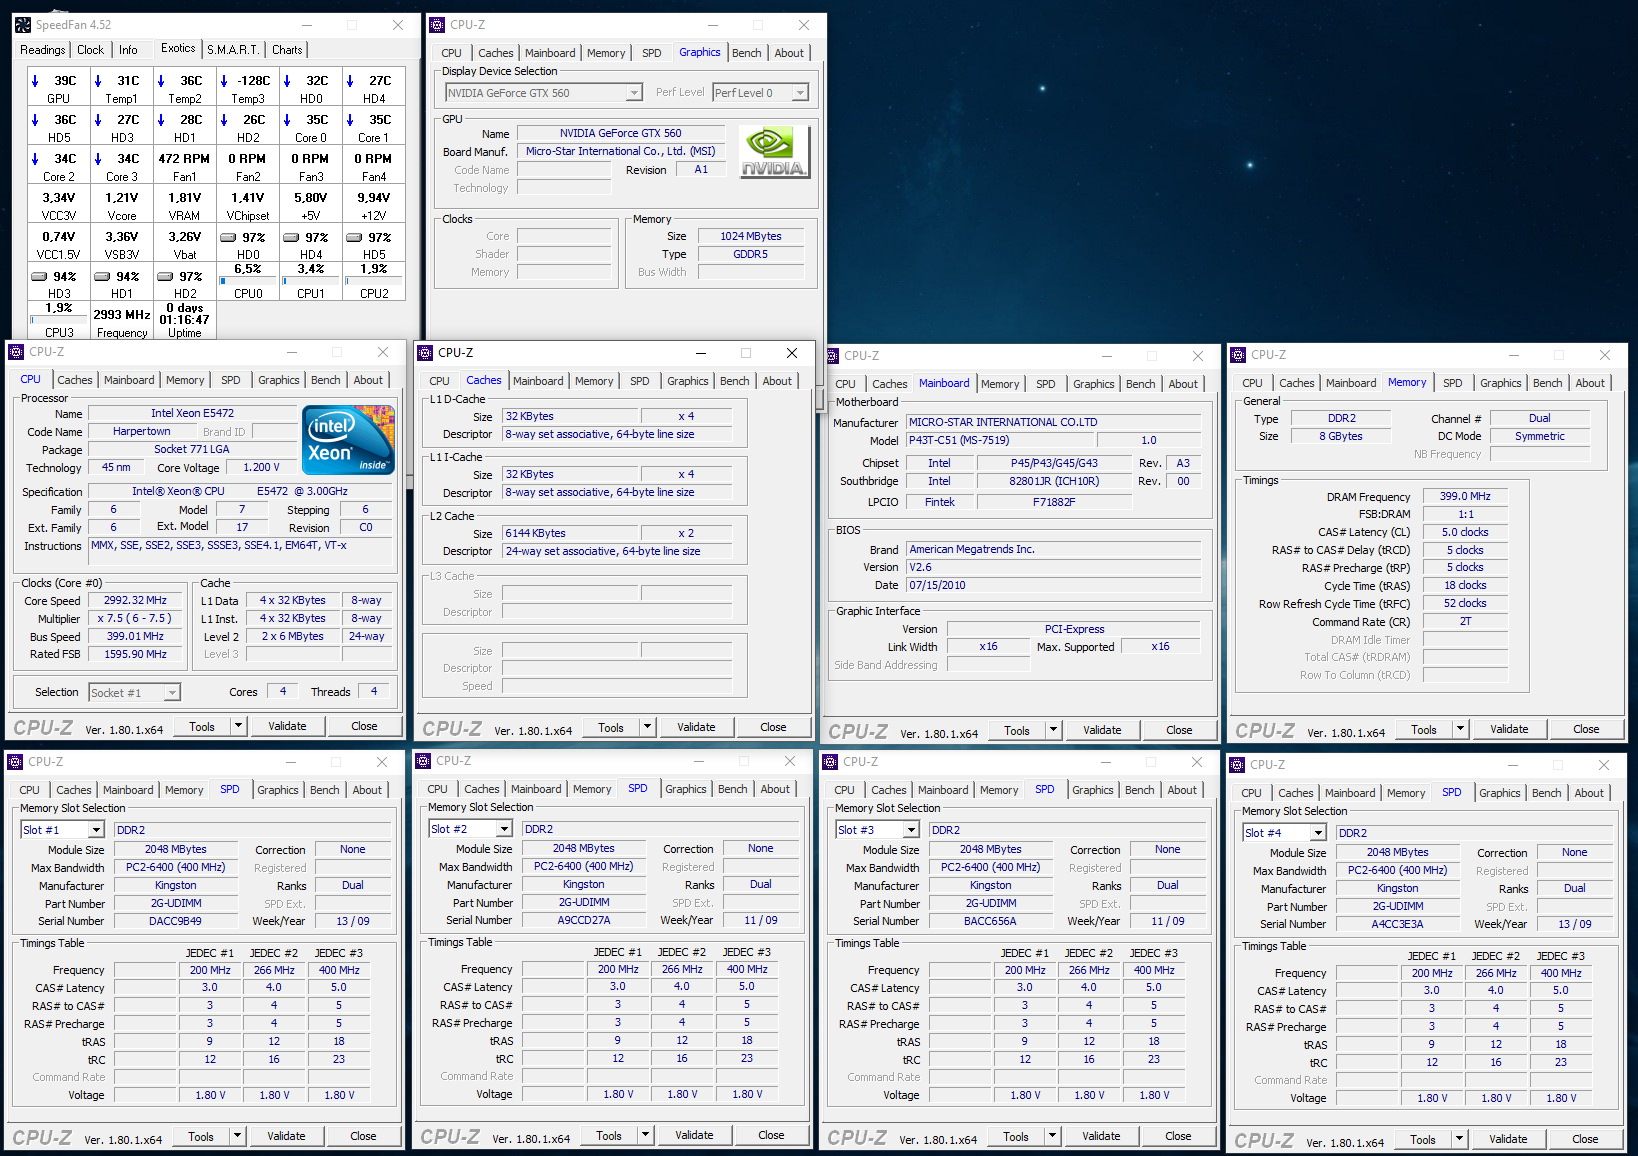Click the disk icon beside HD4 97%
1638x1156 pixels.
(x=291, y=238)
